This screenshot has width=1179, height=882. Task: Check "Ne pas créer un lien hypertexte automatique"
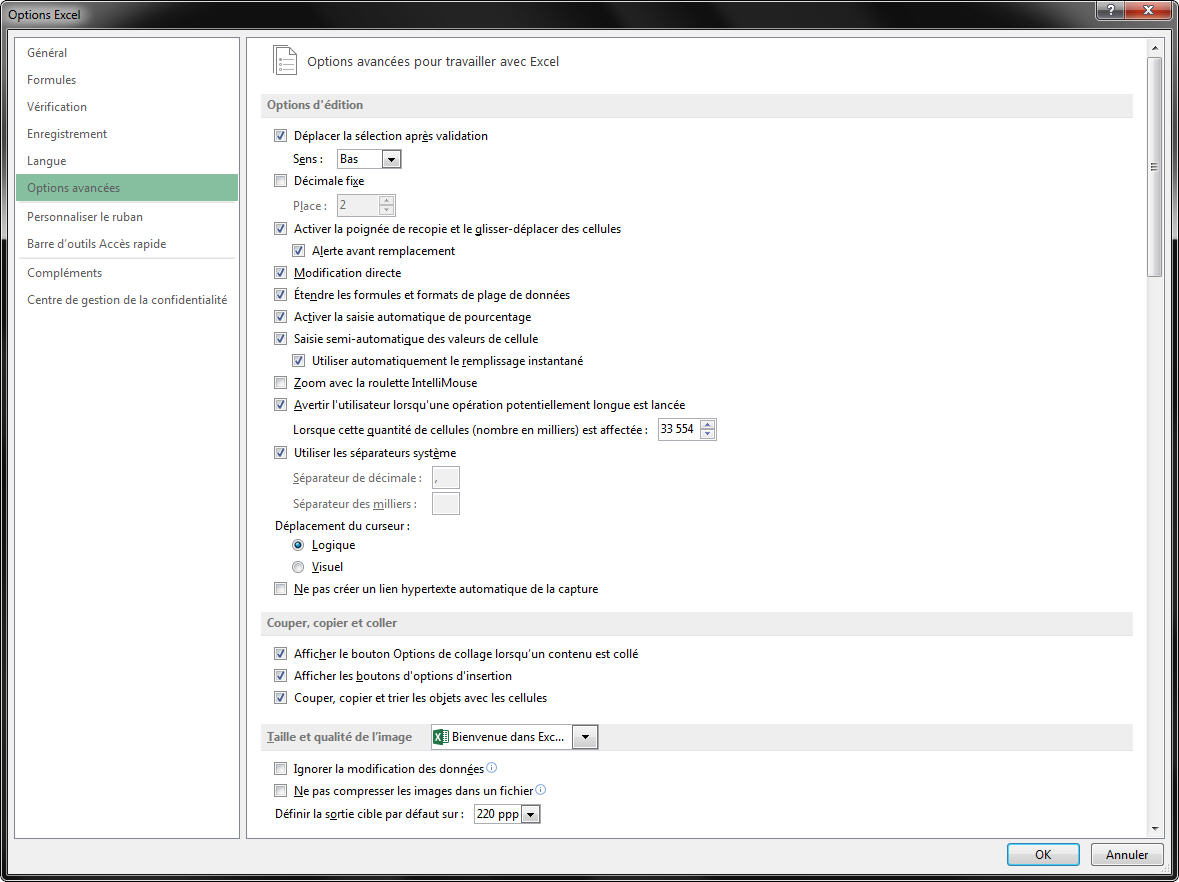point(280,589)
